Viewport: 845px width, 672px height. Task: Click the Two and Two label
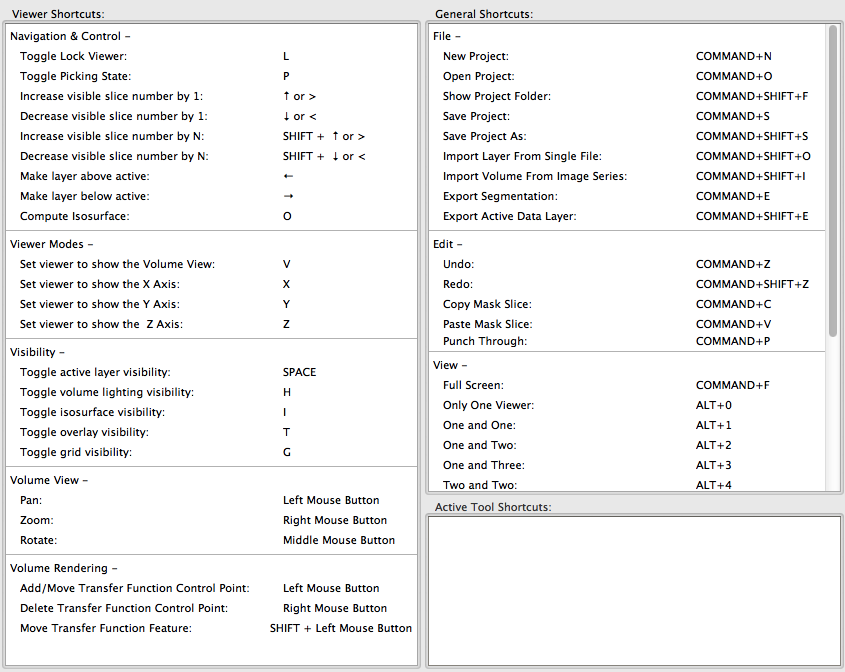[x=480, y=484]
